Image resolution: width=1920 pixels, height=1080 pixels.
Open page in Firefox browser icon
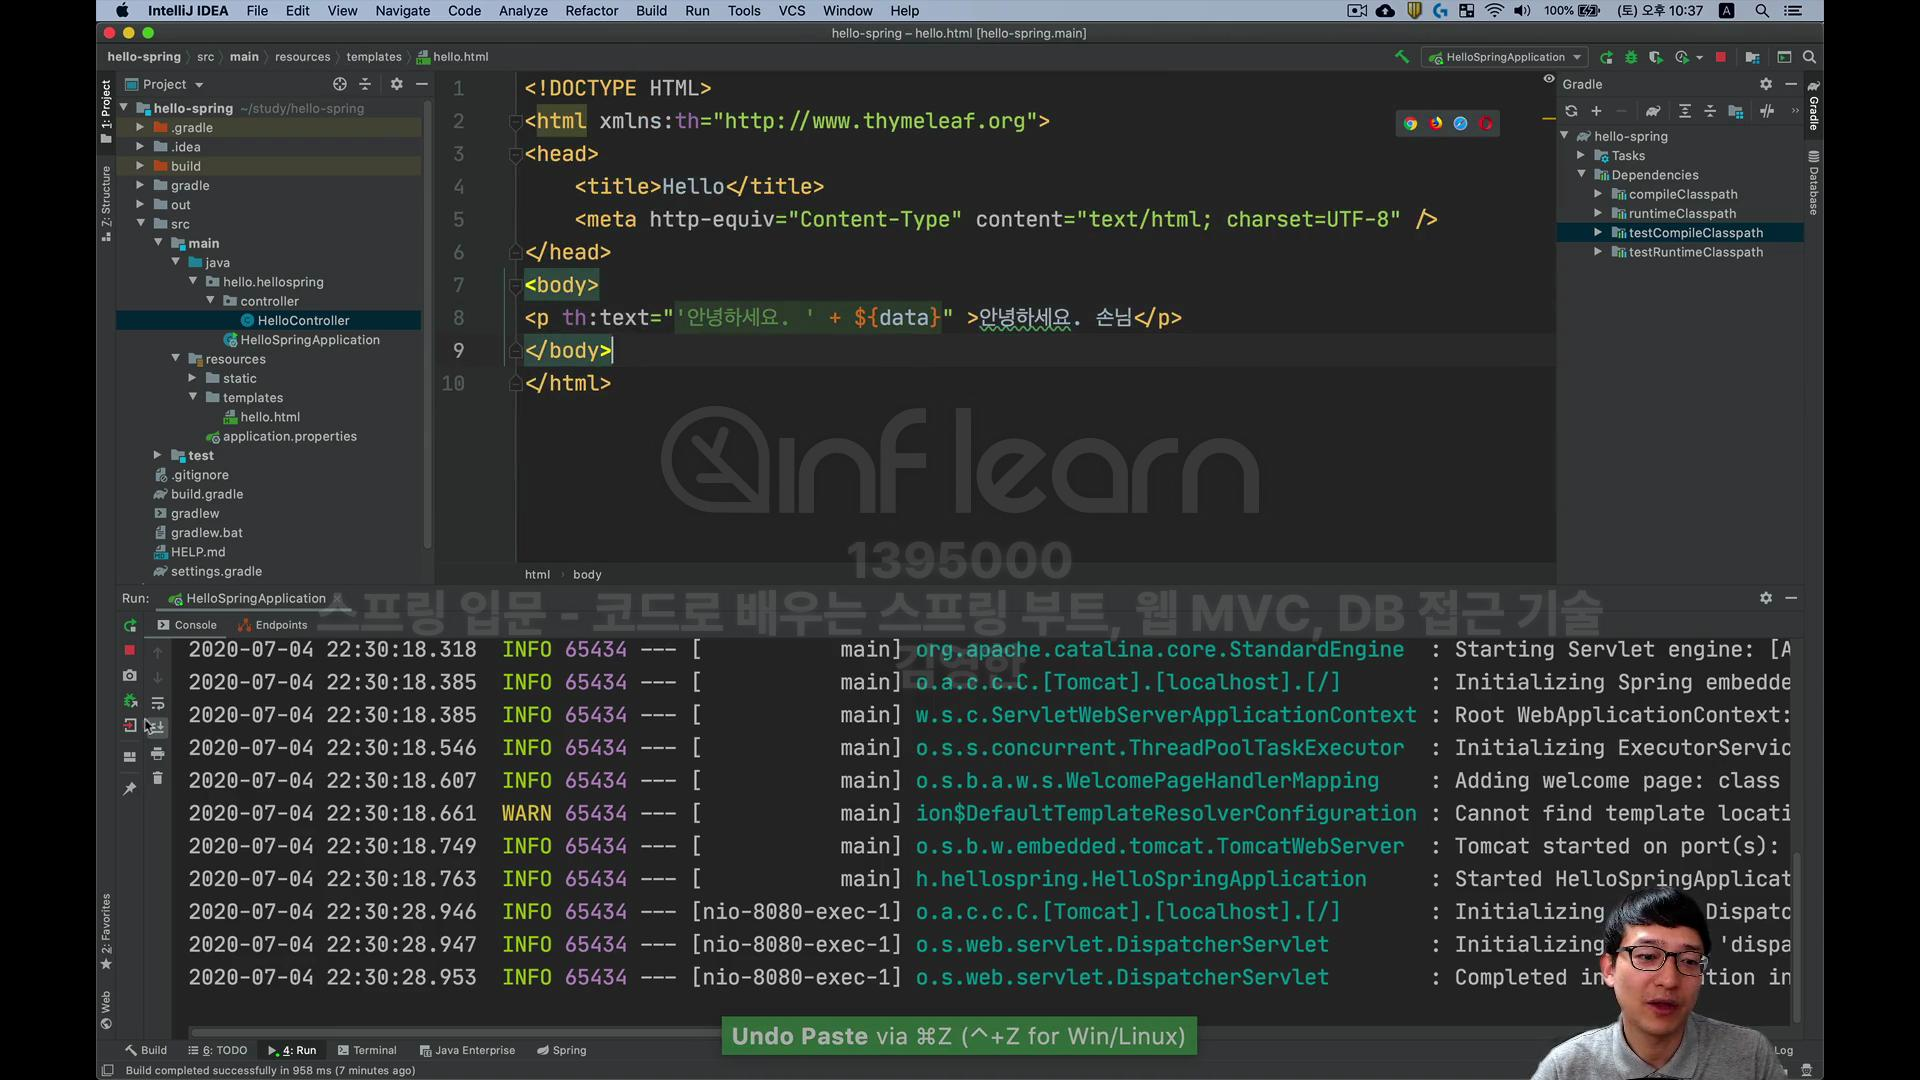(x=1436, y=123)
